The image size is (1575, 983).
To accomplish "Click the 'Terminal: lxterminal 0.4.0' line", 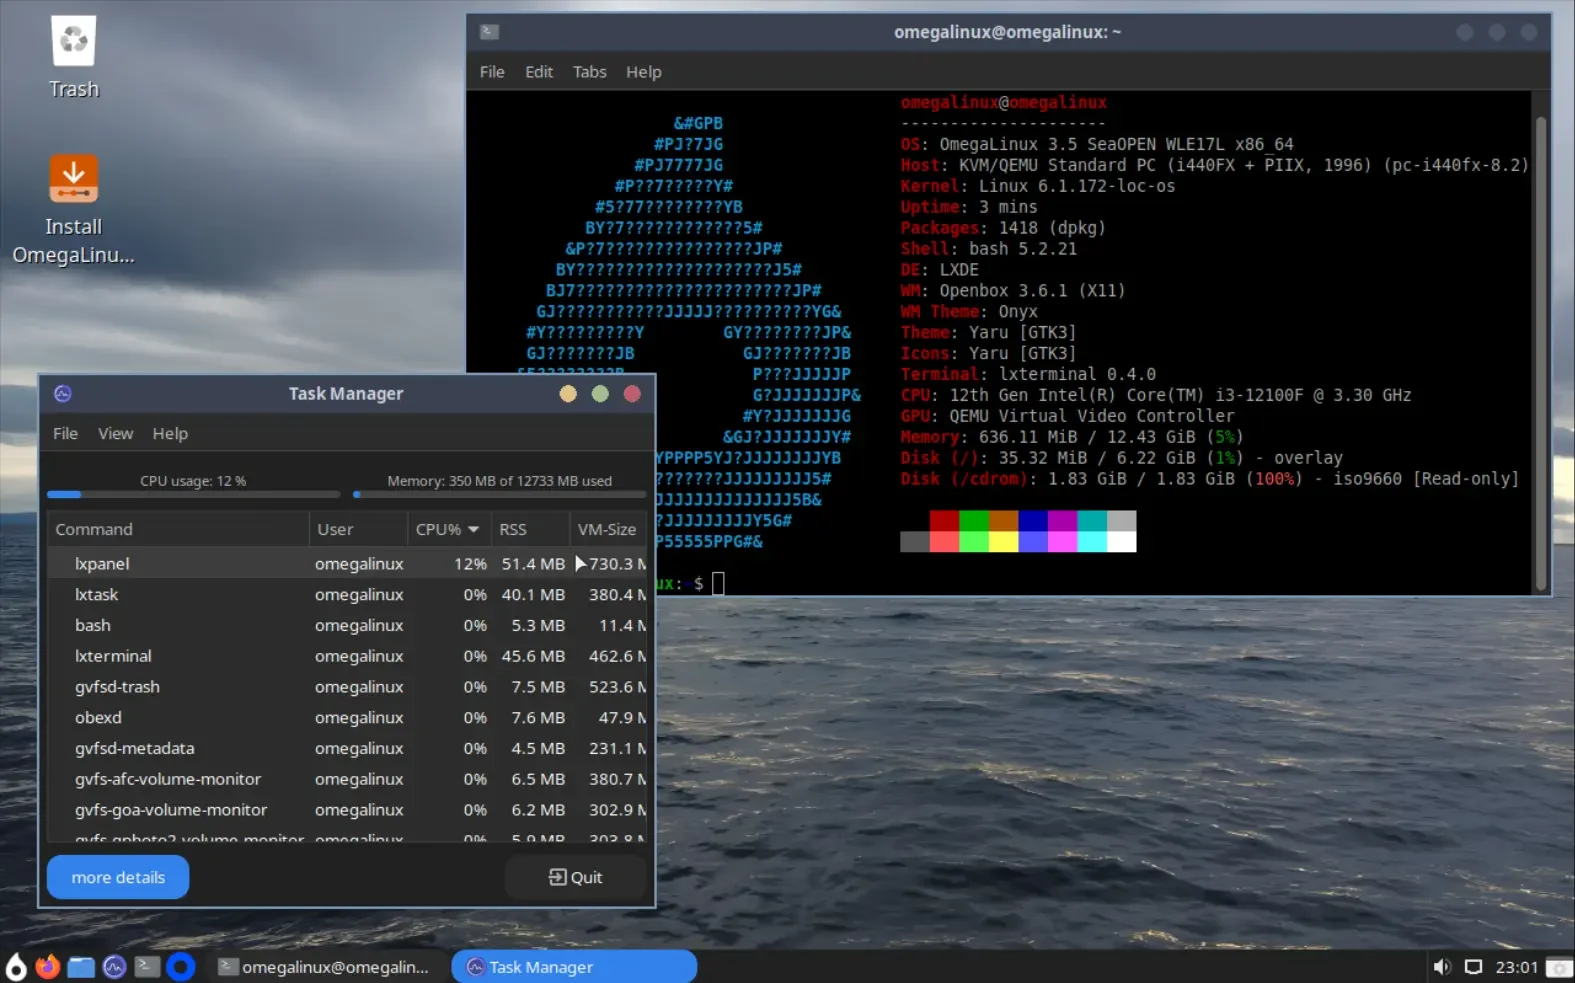I will coord(1027,374).
